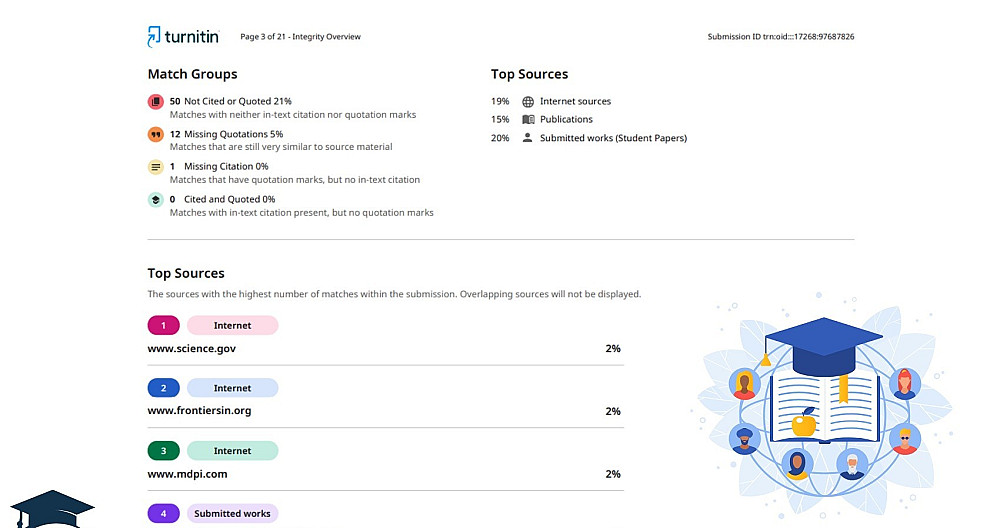Click the red Not Cited or Quoted icon
Image resolution: width=1000 pixels, height=528 pixels.
pos(155,102)
